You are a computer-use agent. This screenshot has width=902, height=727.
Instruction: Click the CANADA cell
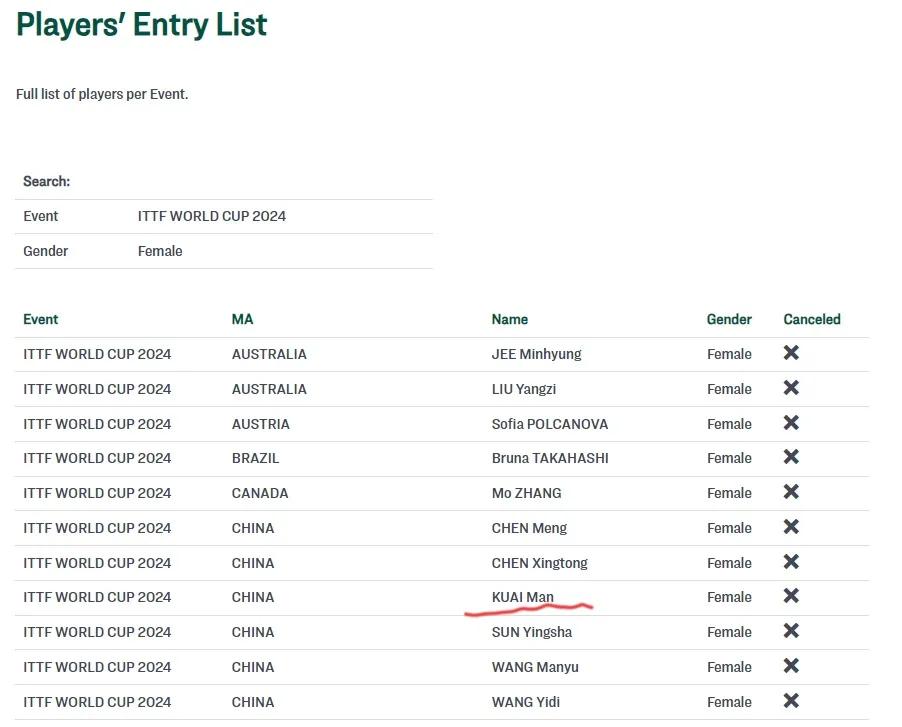point(260,493)
